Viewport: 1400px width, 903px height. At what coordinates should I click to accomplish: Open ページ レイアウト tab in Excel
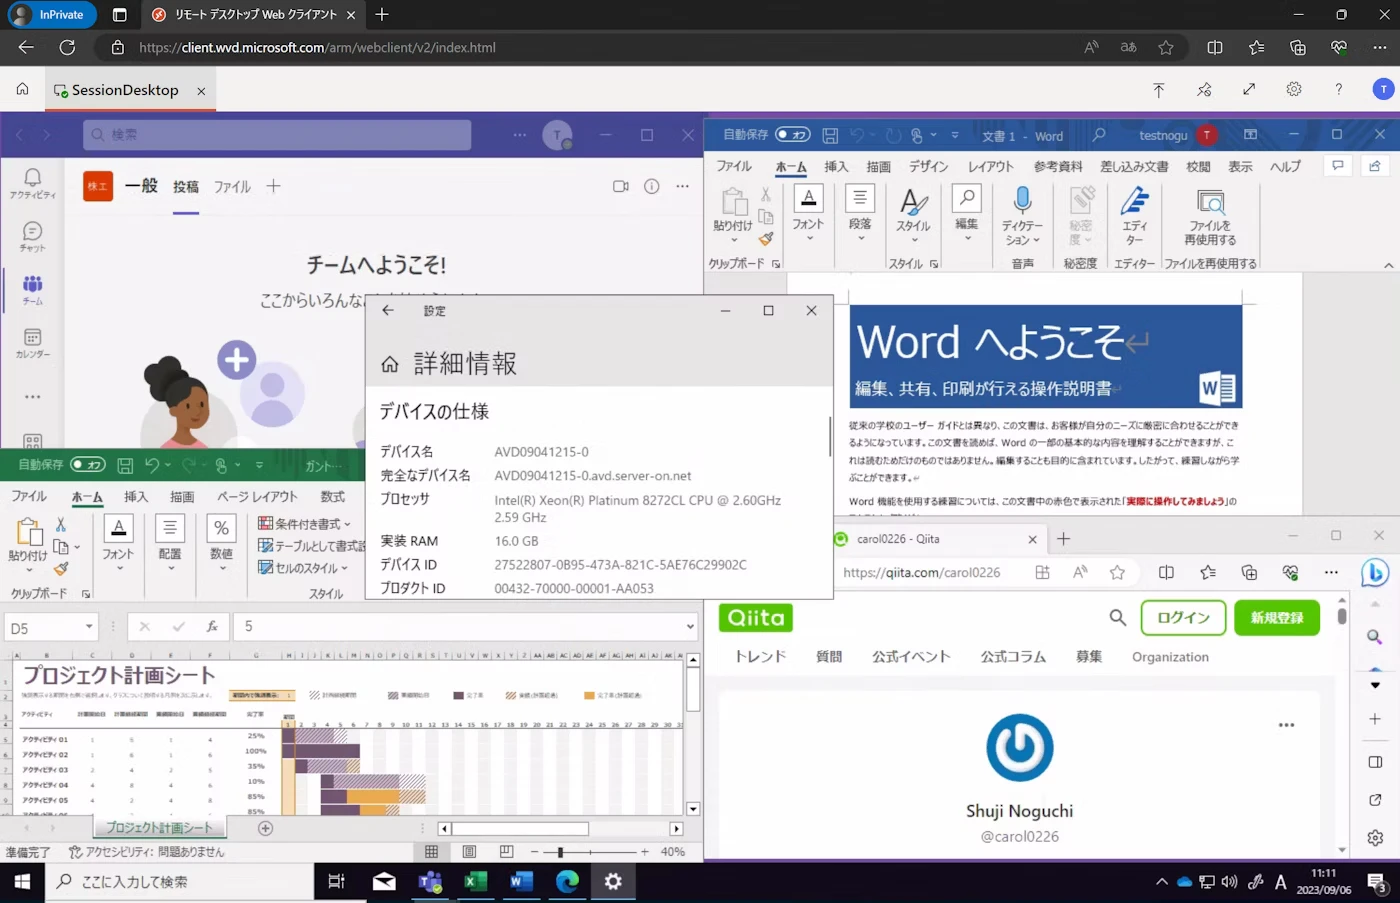coord(257,496)
